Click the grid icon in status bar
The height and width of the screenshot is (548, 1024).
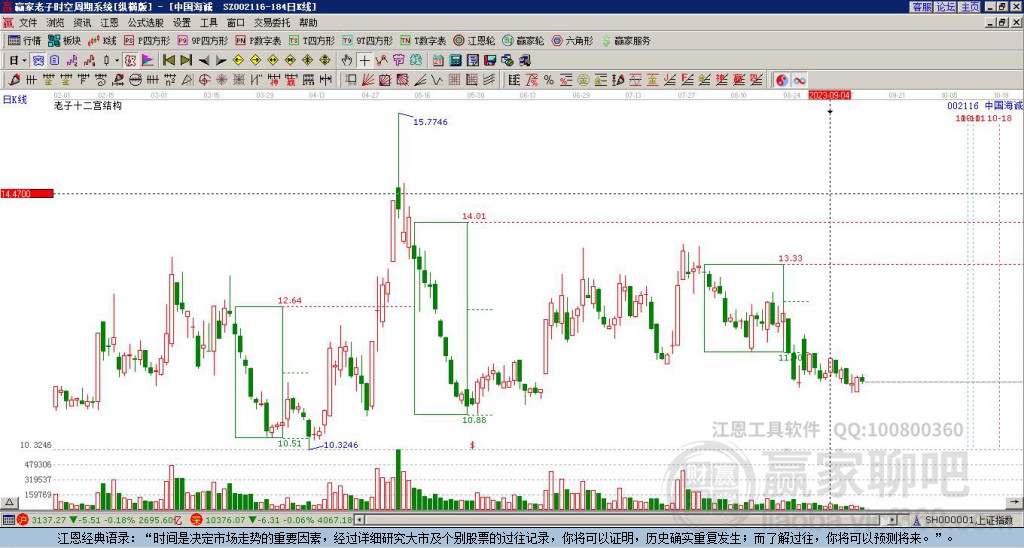click(8, 520)
